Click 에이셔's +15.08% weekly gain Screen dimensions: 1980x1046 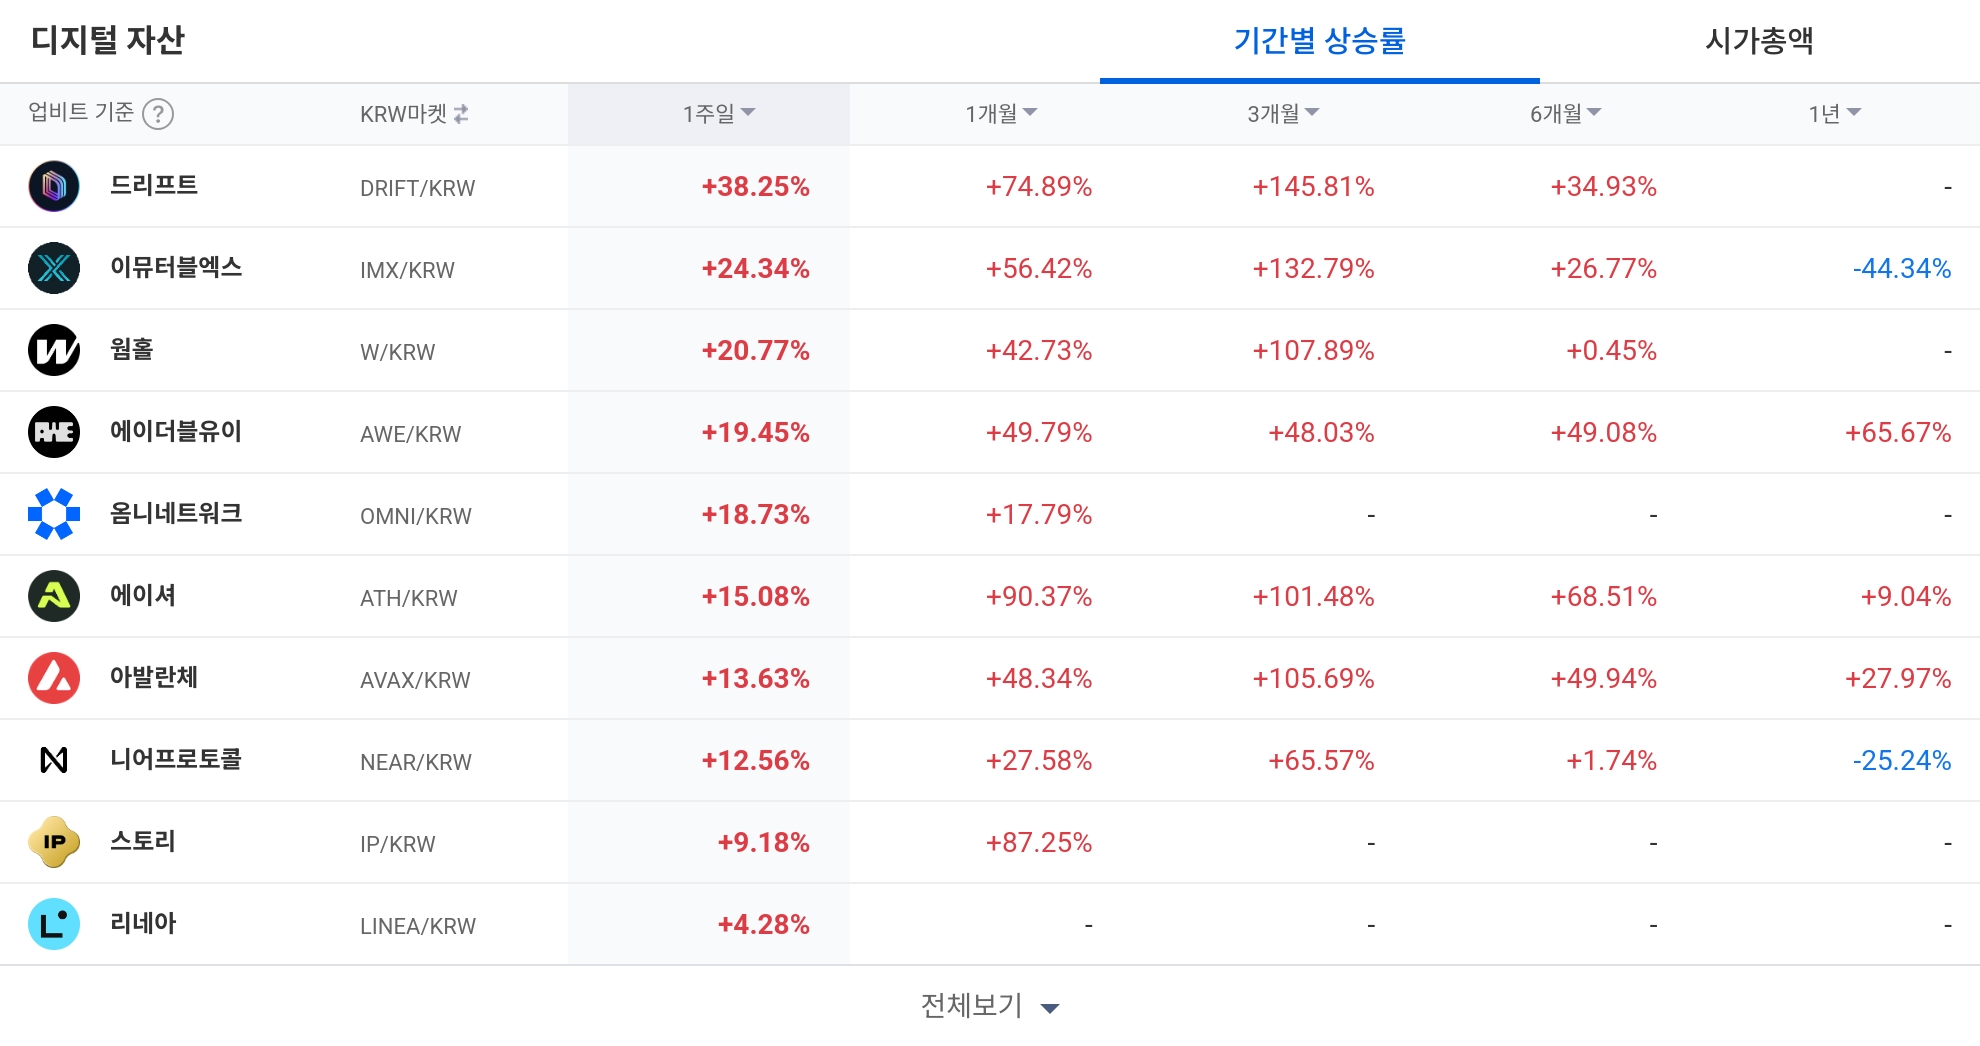pyautogui.click(x=755, y=596)
